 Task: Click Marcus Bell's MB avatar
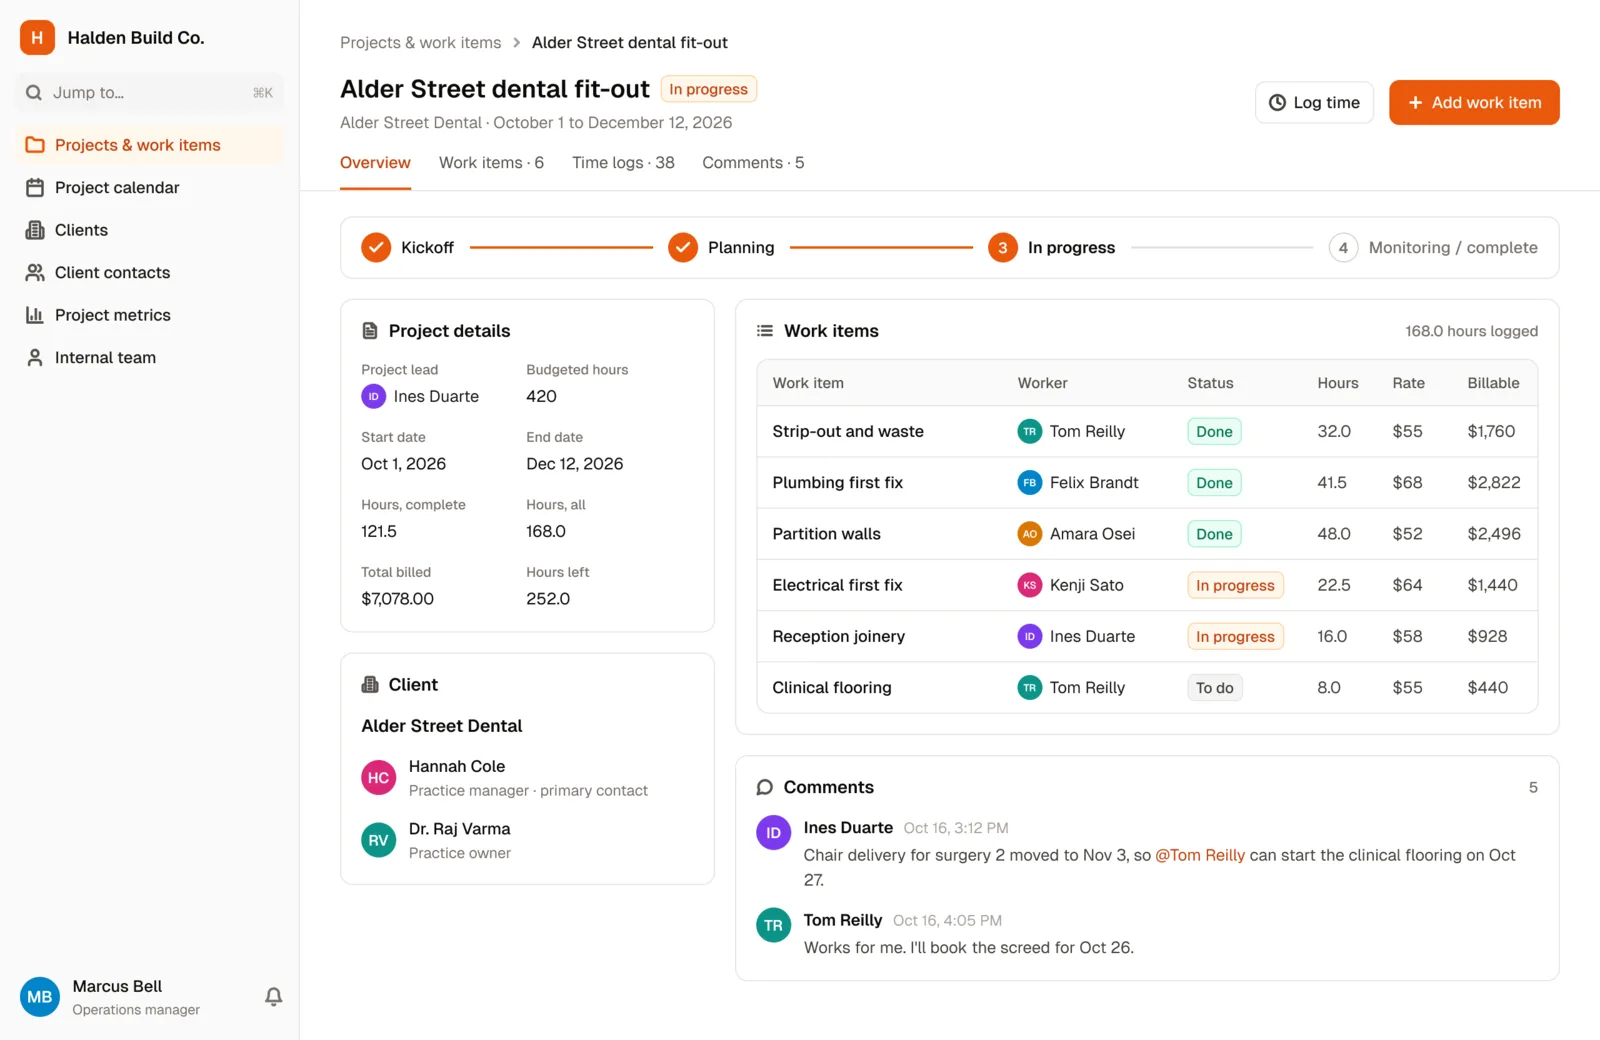click(40, 997)
